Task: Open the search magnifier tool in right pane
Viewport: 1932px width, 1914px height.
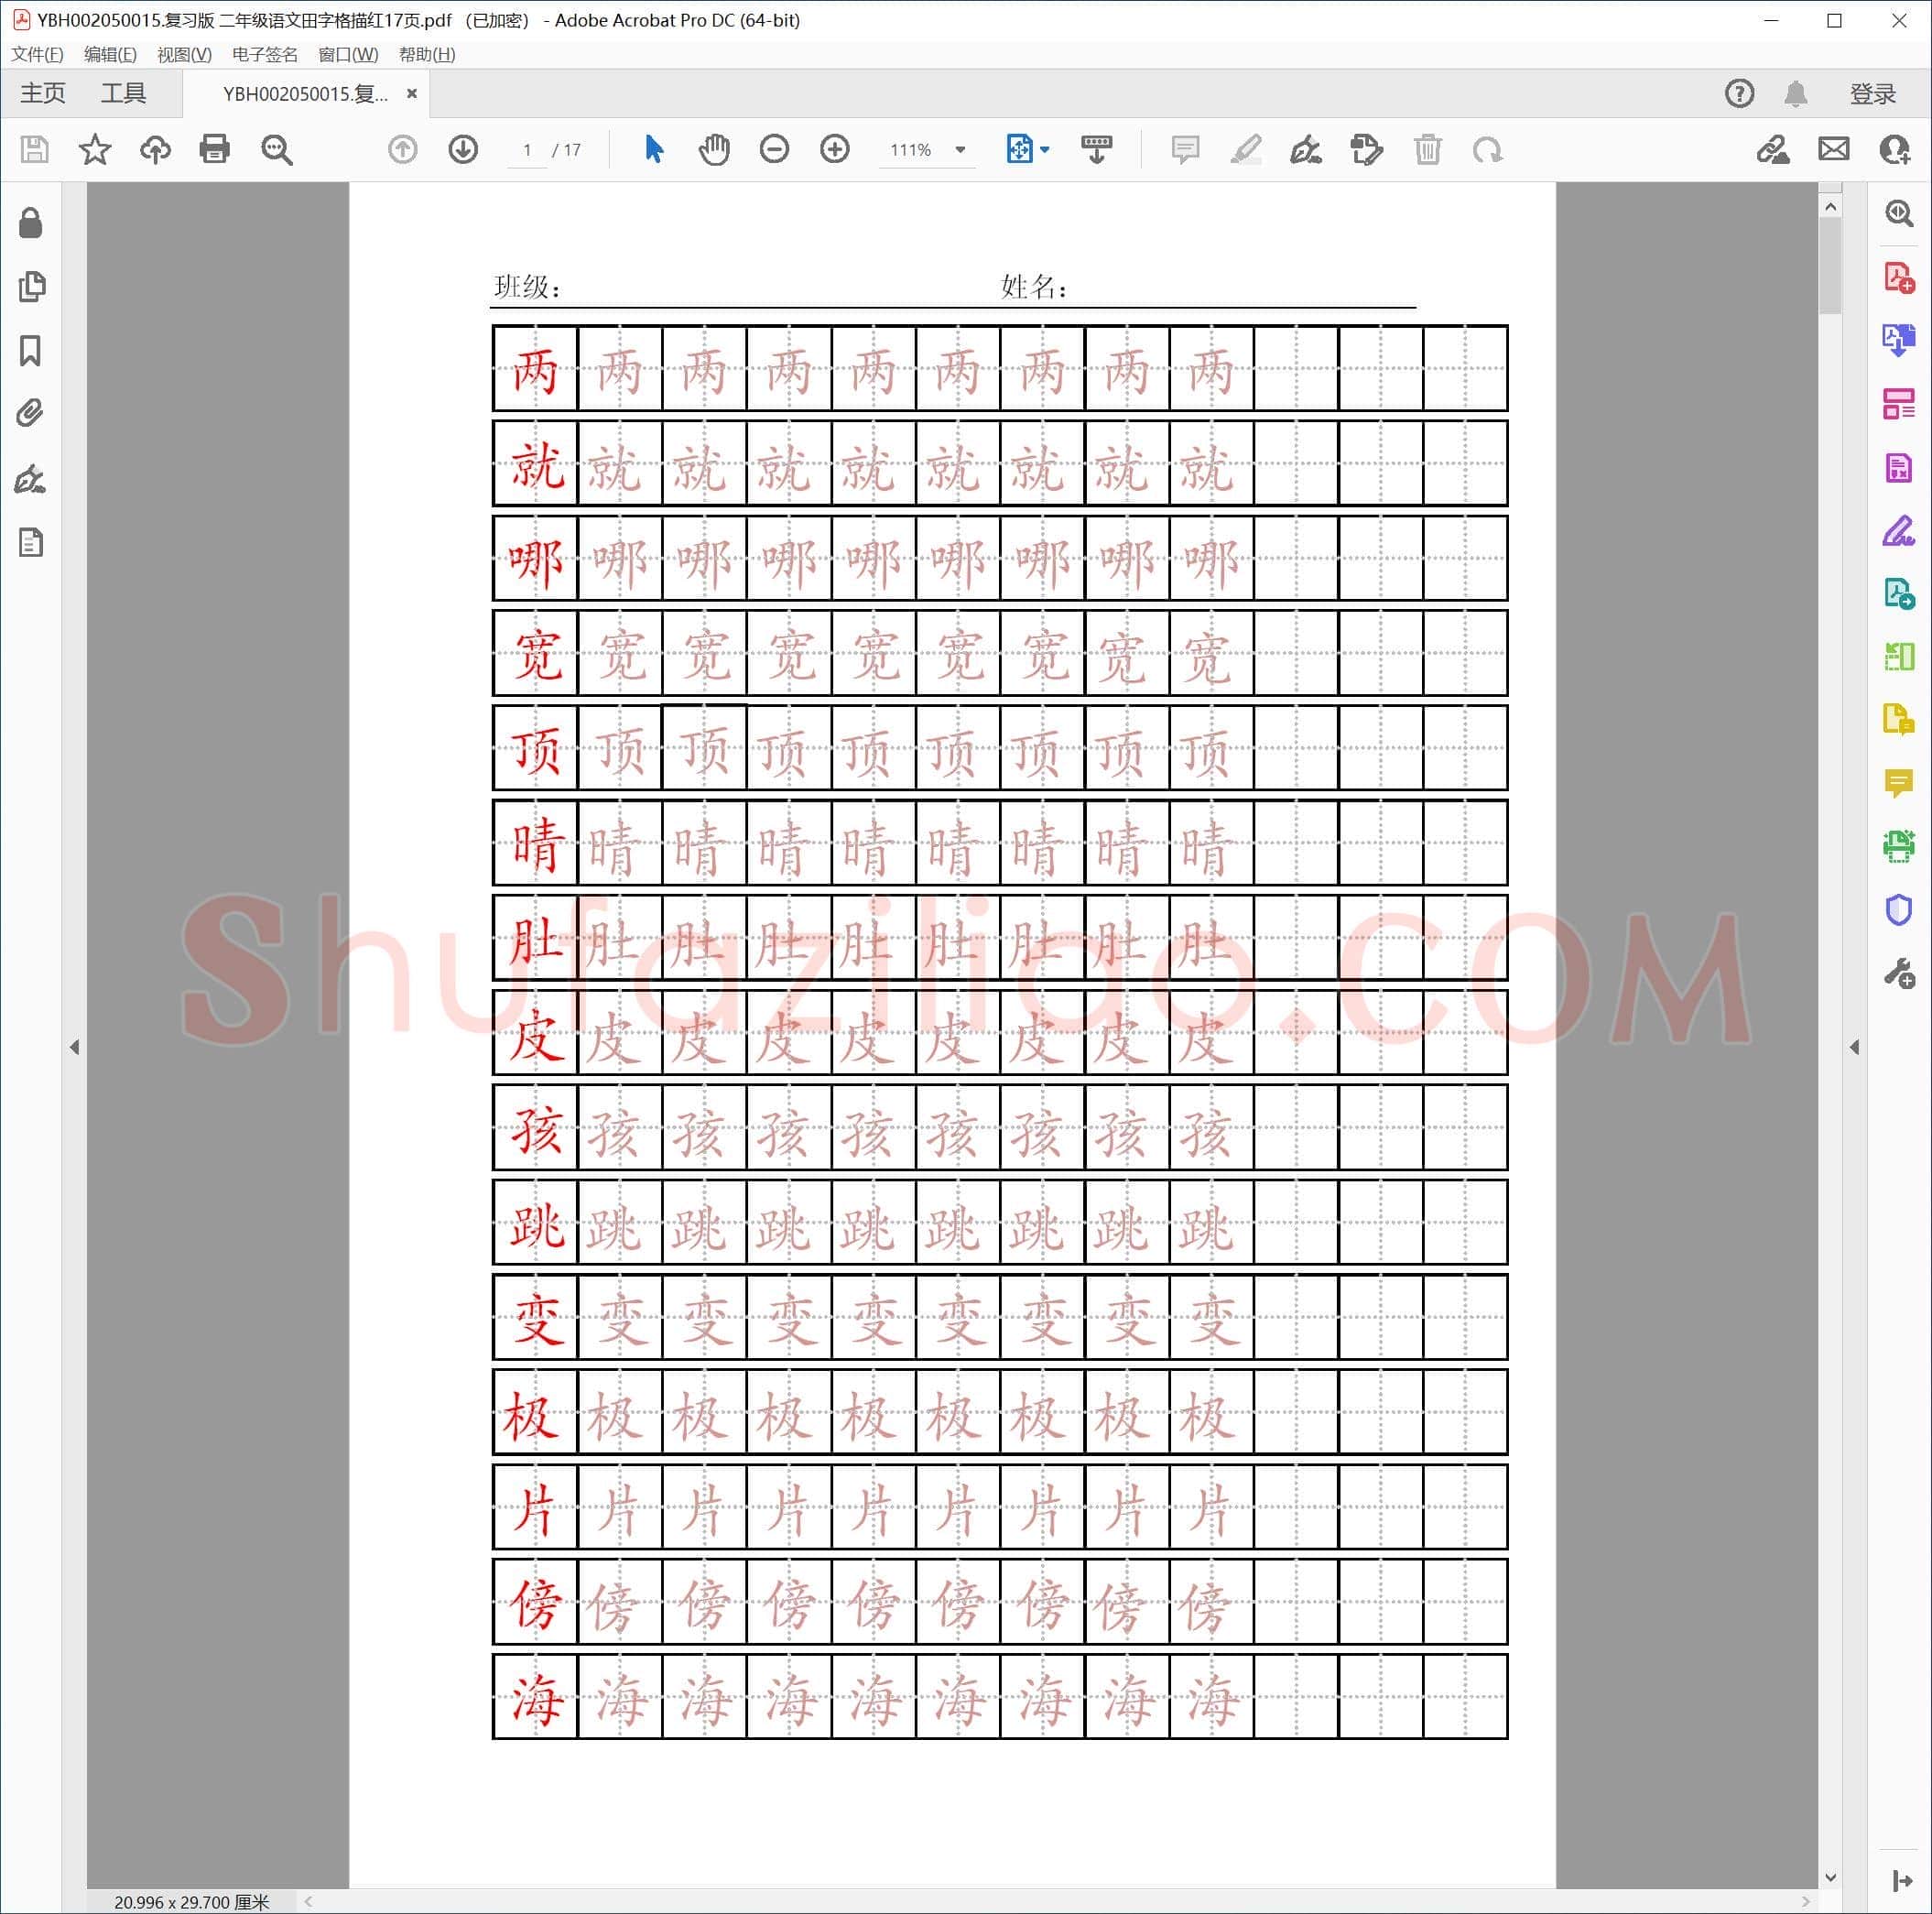Action: coord(1899,214)
